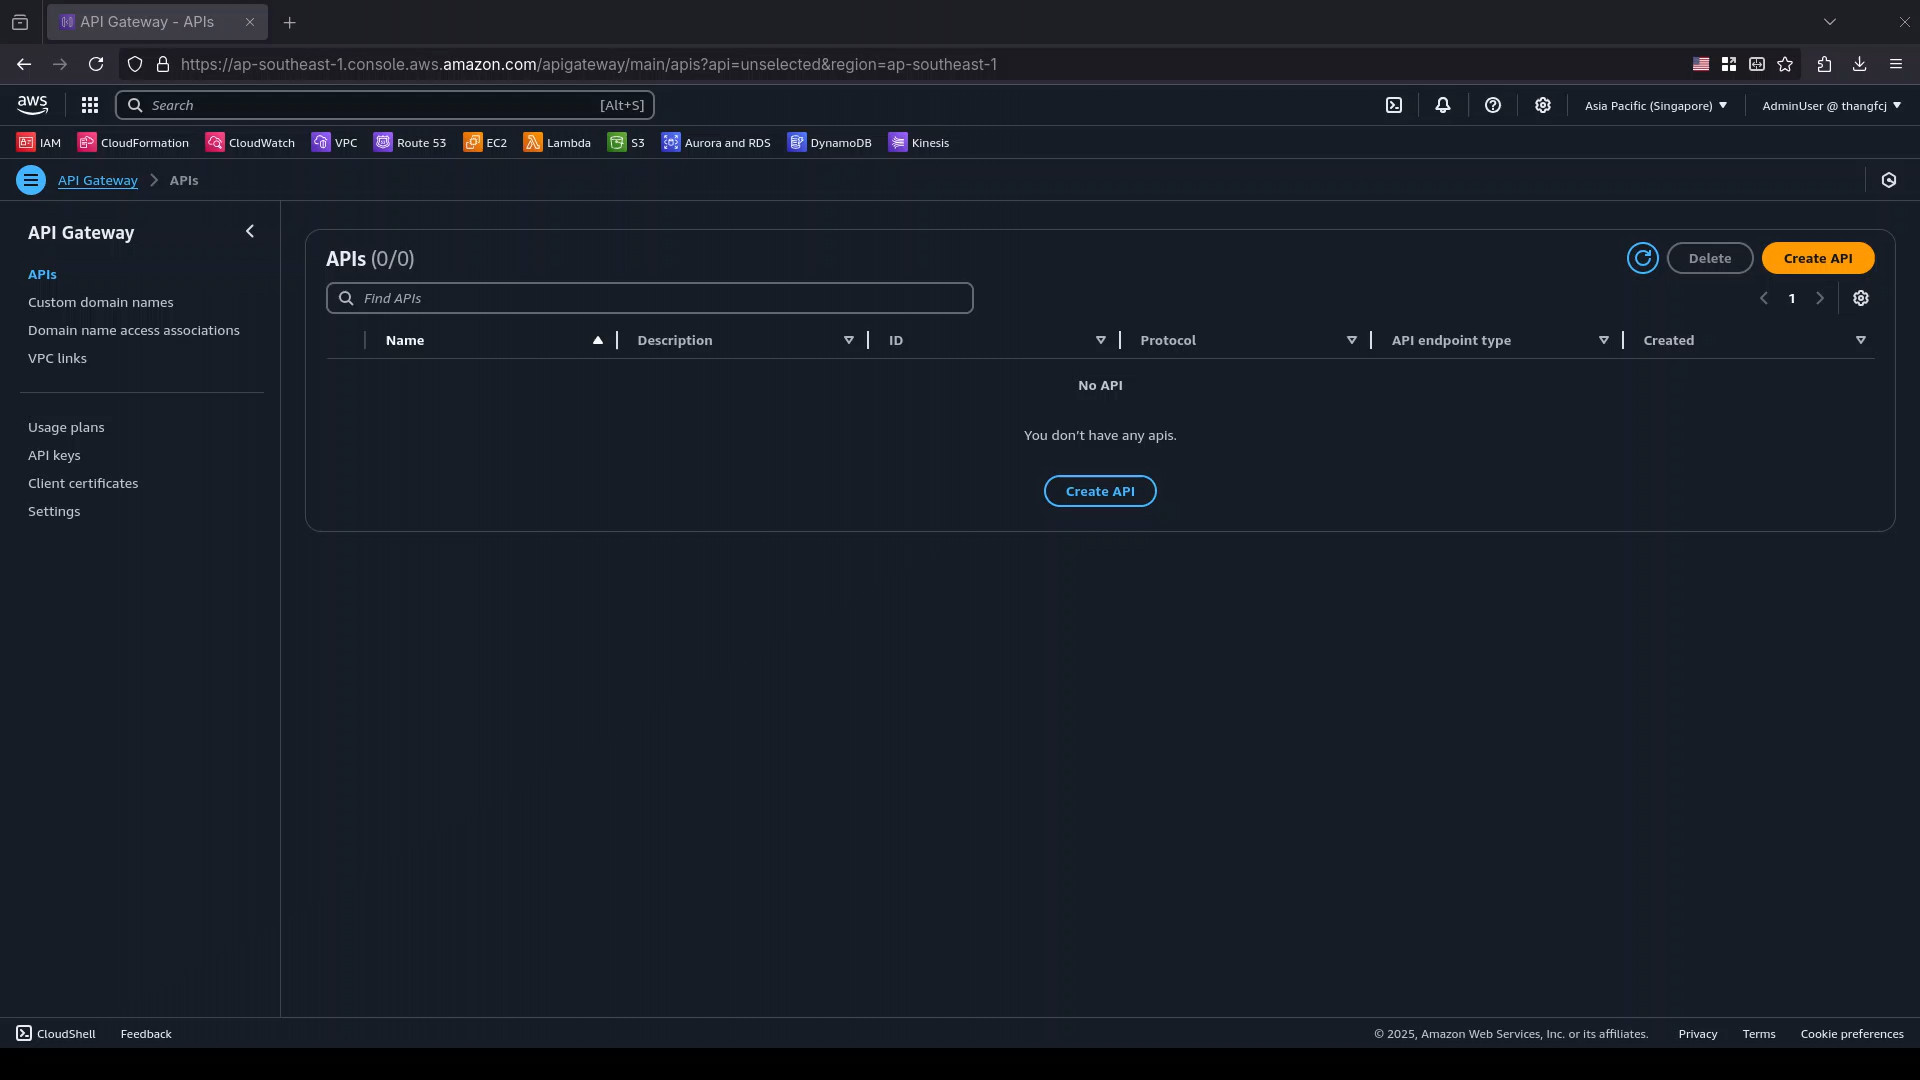Image resolution: width=1920 pixels, height=1080 pixels.
Task: Open the notifications bell
Action: click(1443, 105)
